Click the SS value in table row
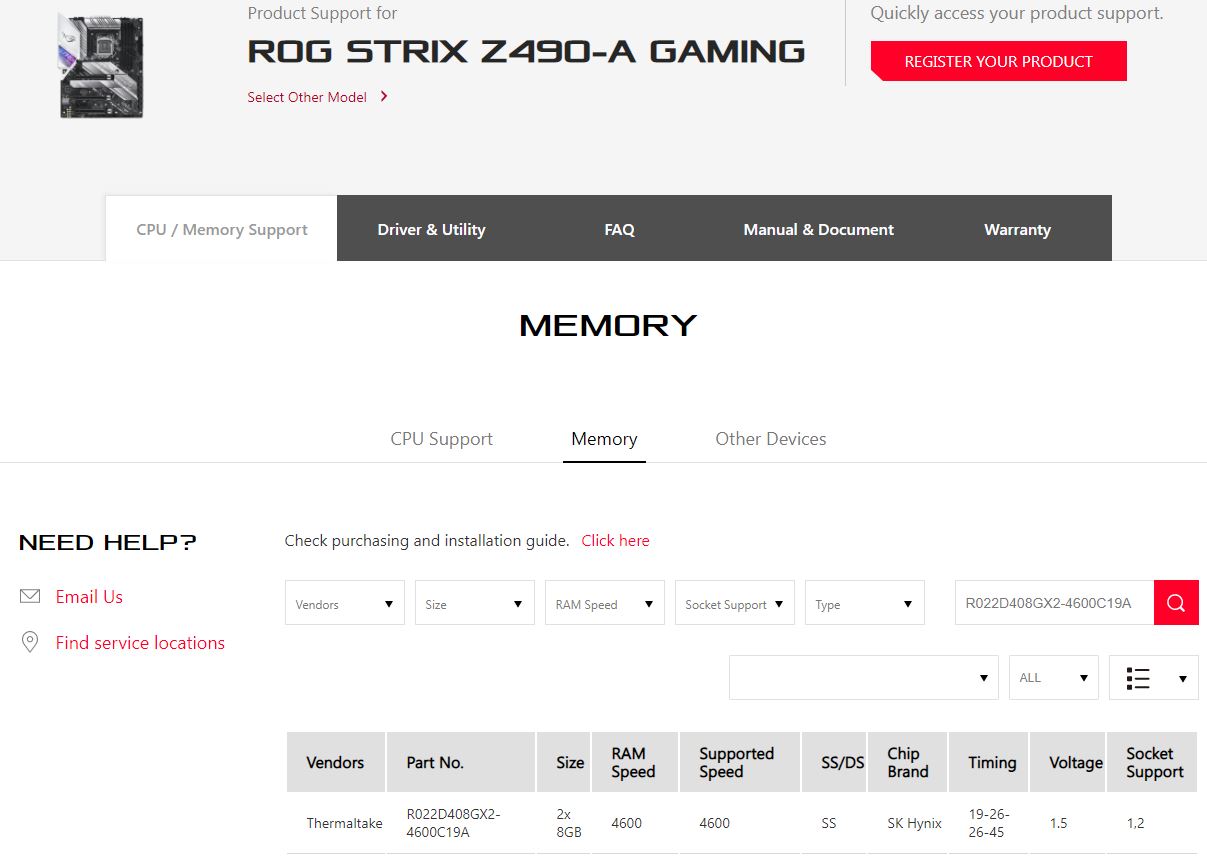The height and width of the screenshot is (862, 1207). [828, 824]
